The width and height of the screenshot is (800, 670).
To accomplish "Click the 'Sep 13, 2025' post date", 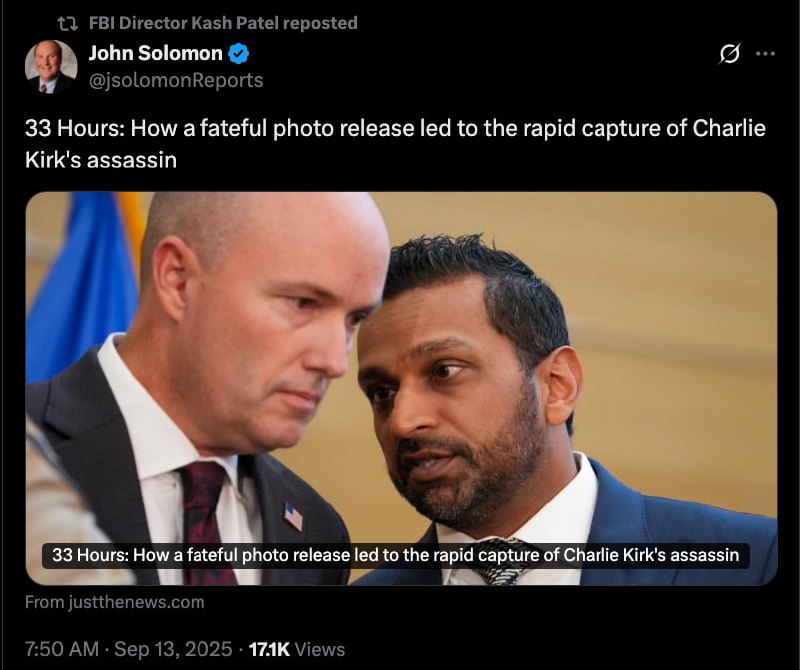I will point(173,649).
